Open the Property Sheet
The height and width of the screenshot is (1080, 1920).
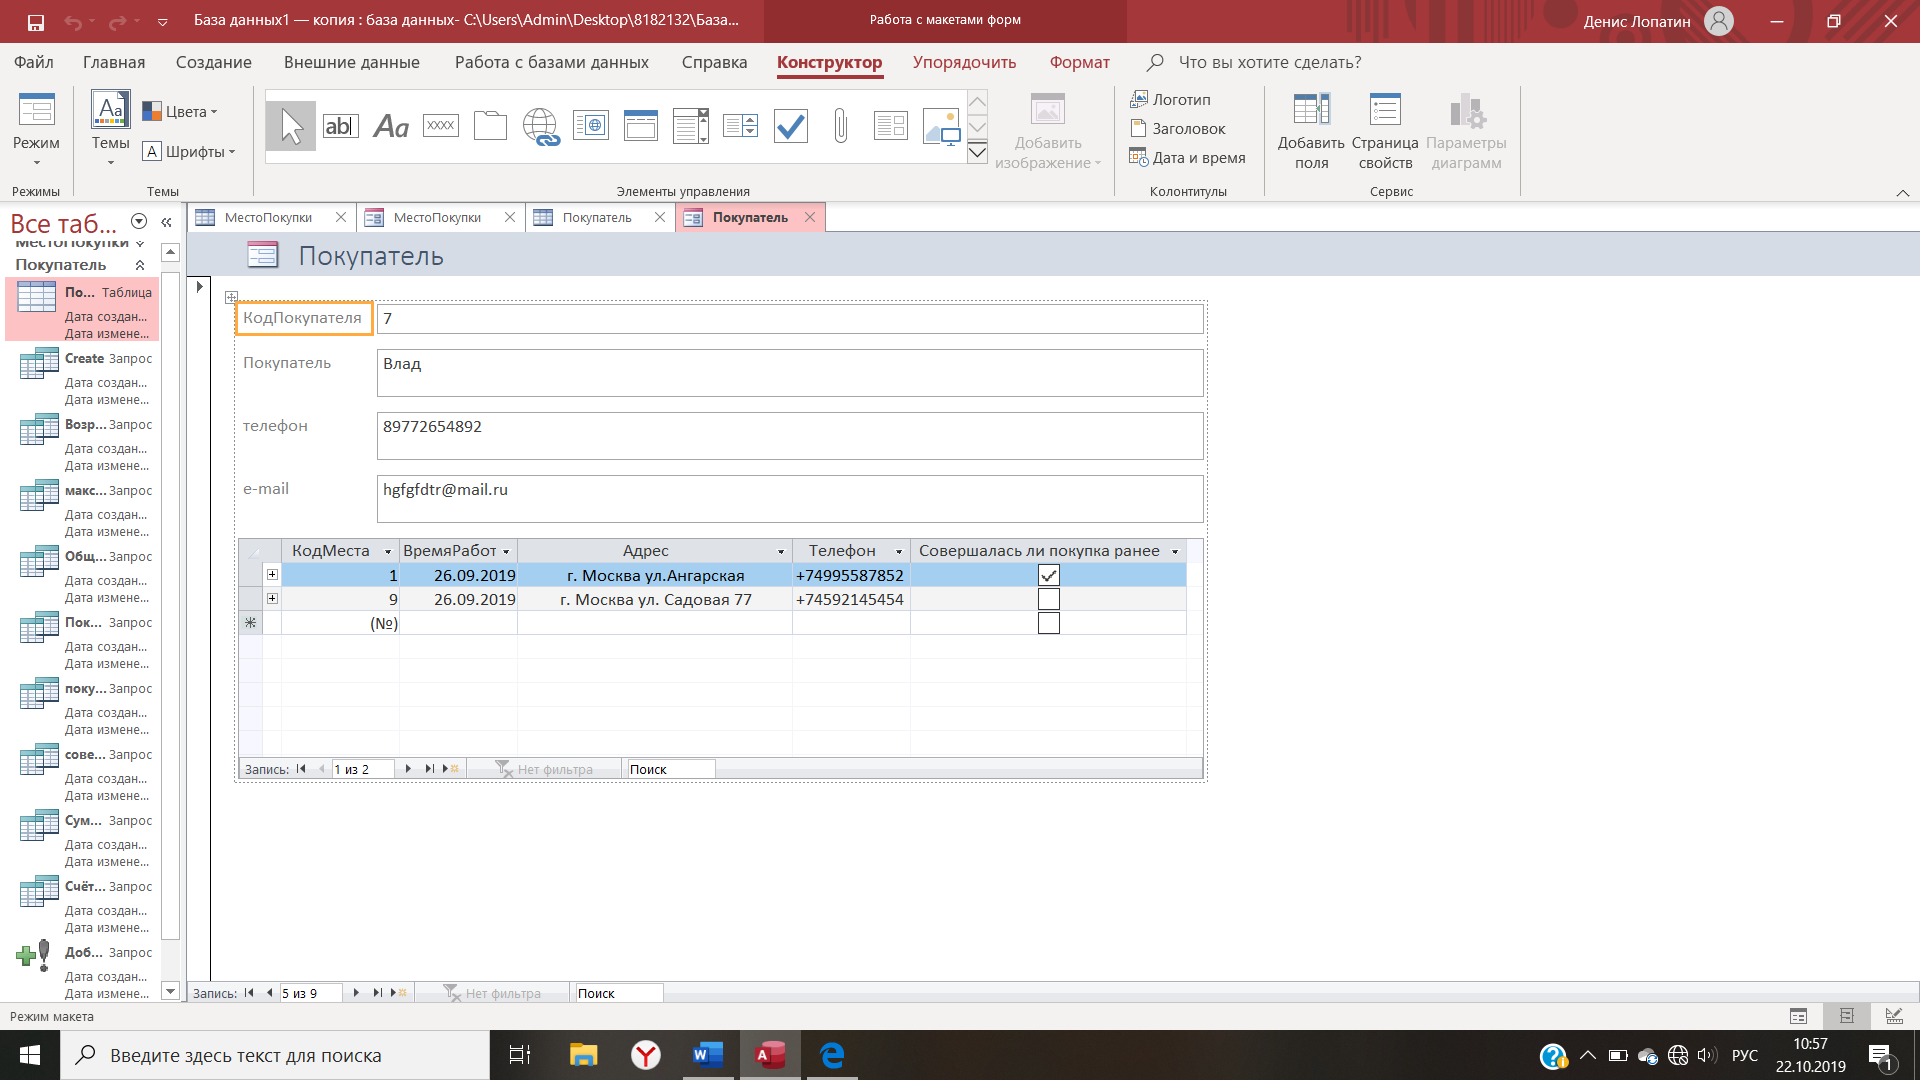[x=1385, y=110]
